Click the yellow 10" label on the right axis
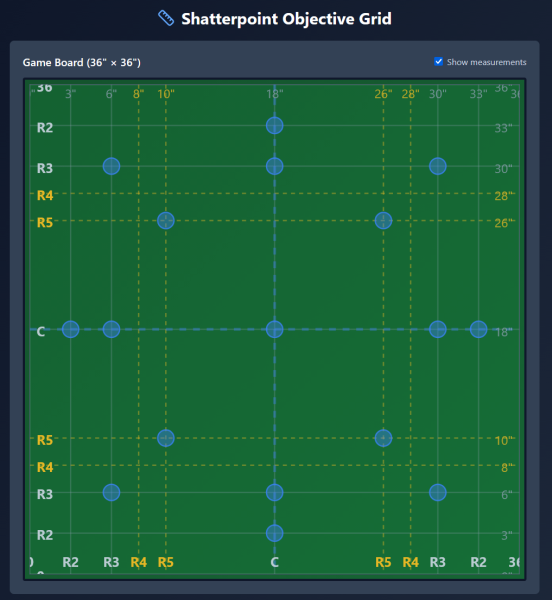 (x=504, y=441)
